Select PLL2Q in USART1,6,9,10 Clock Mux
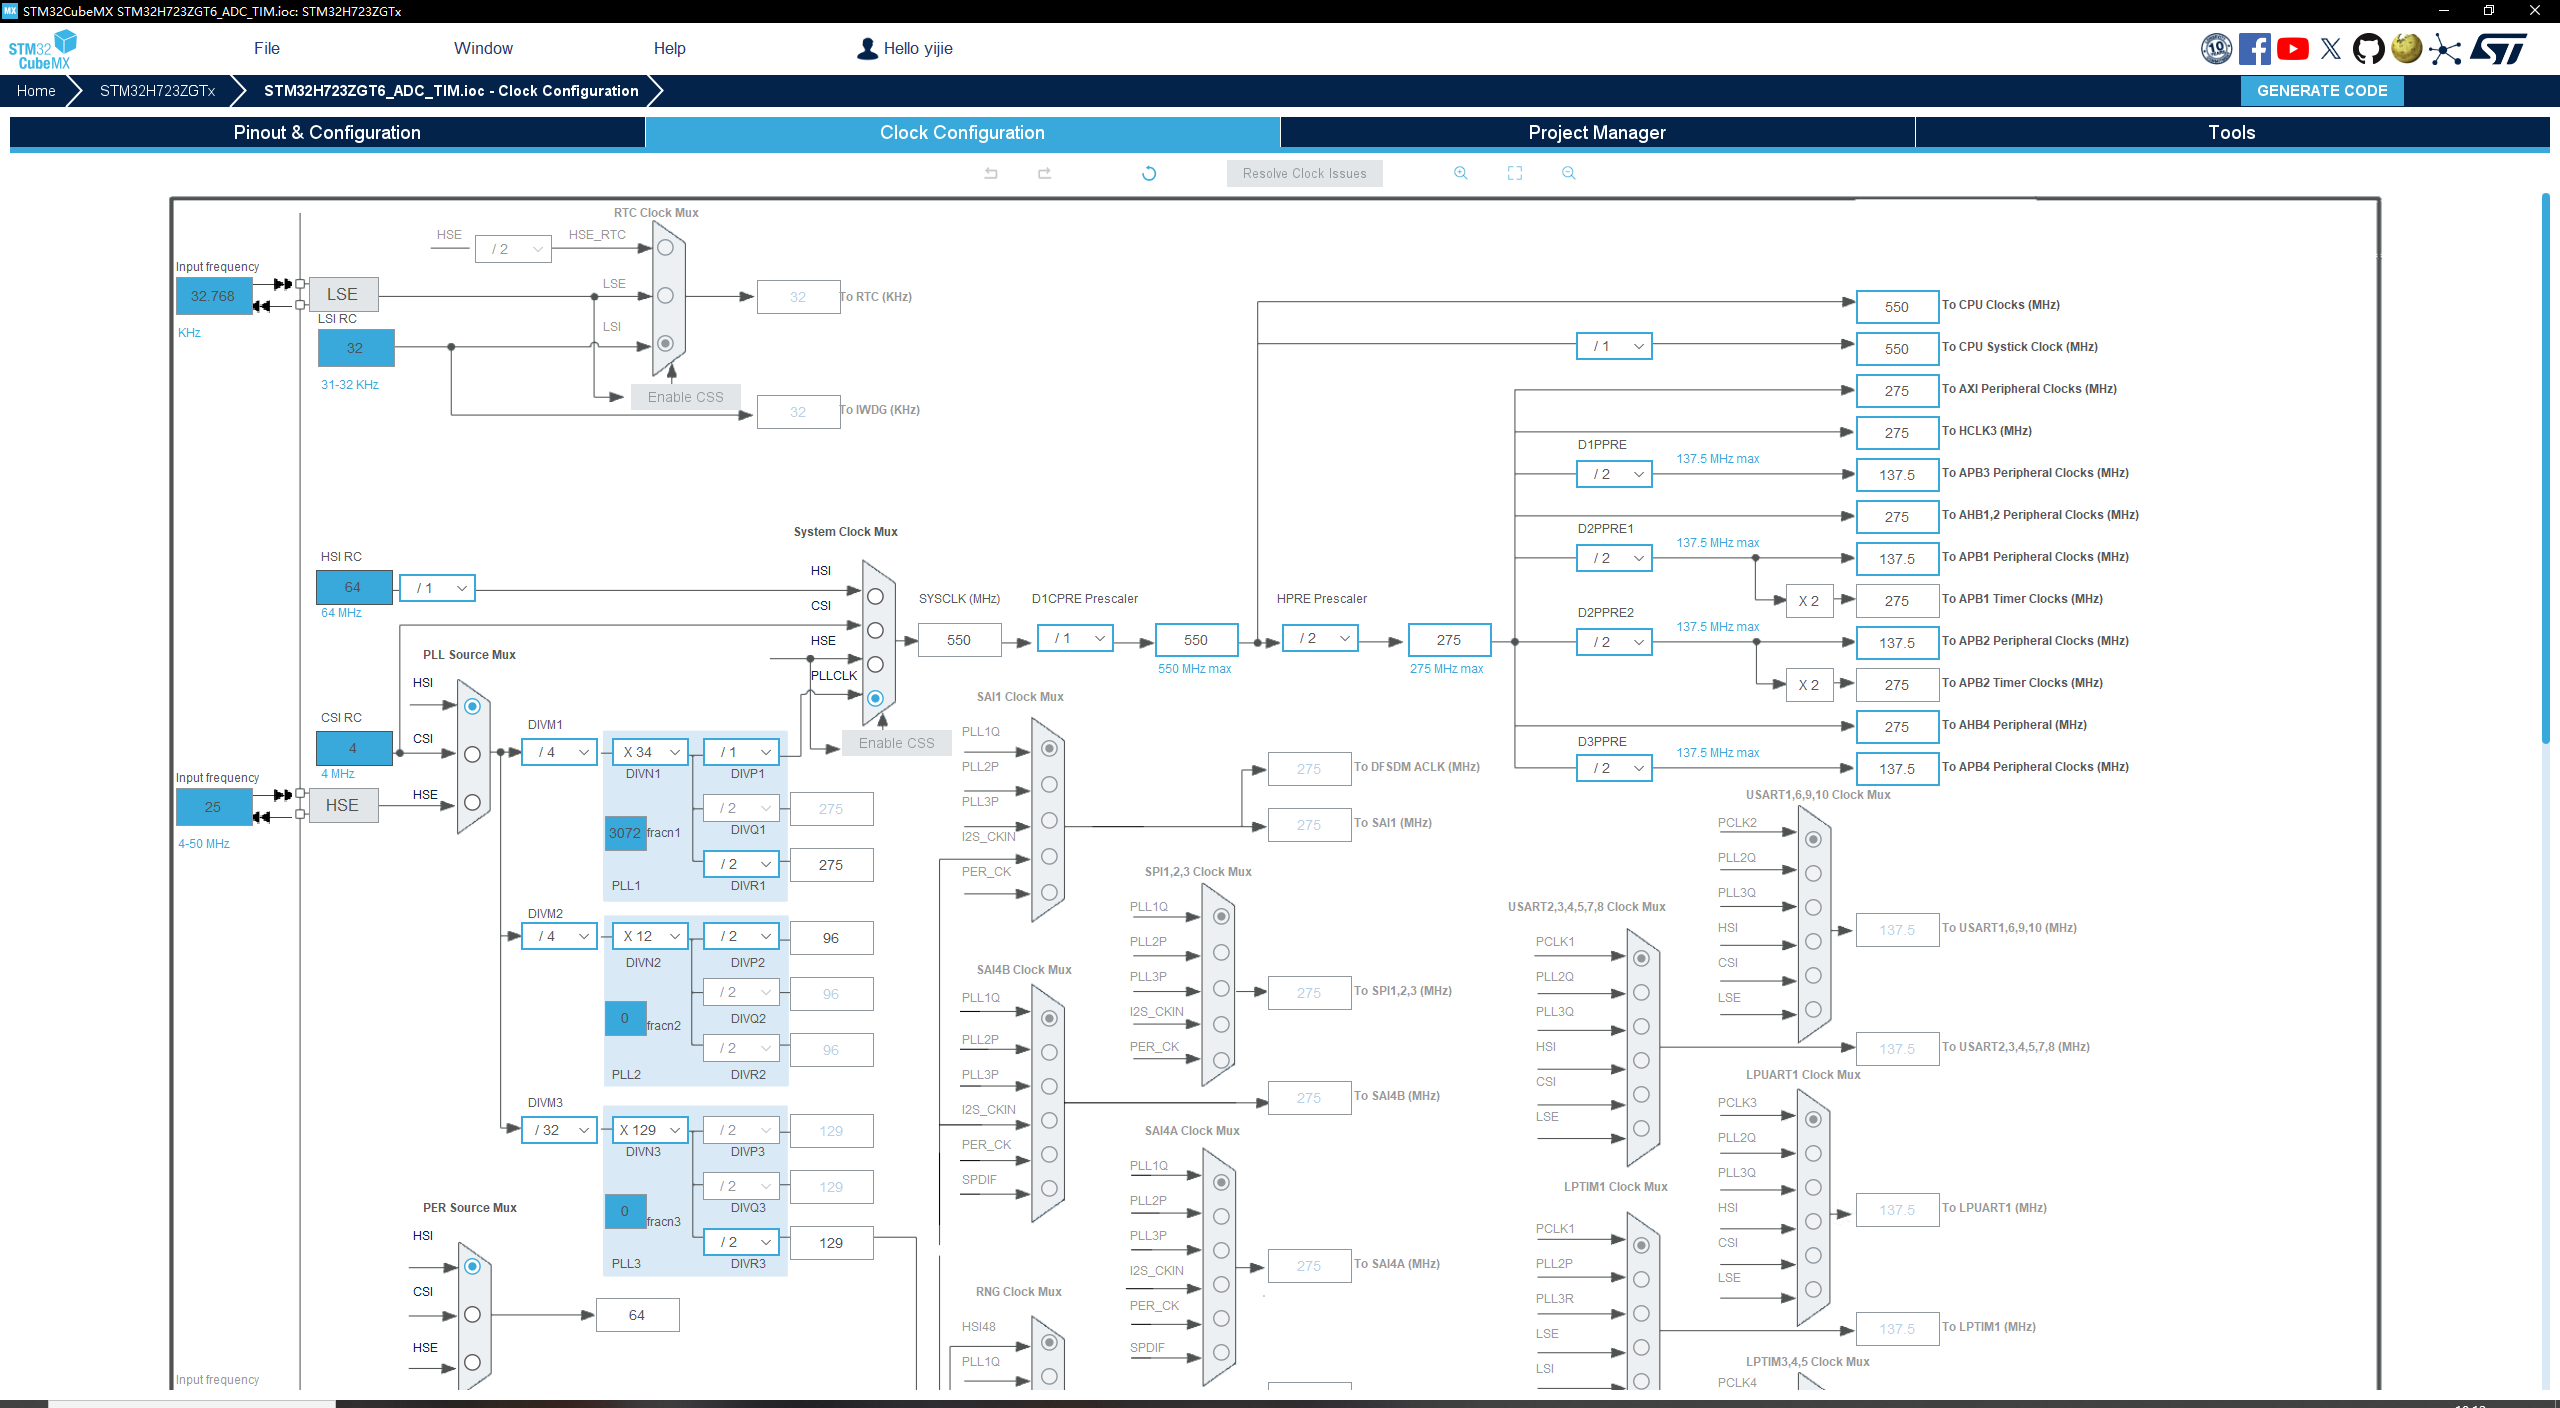The height and width of the screenshot is (1408, 2560). coord(1813,873)
